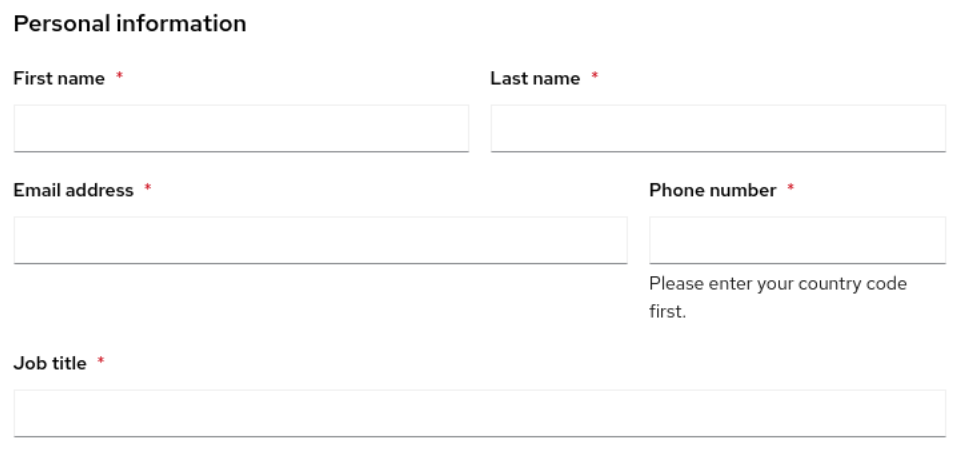Image resolution: width=963 pixels, height=458 pixels.
Task: Click the First name input field
Action: [x=241, y=128]
